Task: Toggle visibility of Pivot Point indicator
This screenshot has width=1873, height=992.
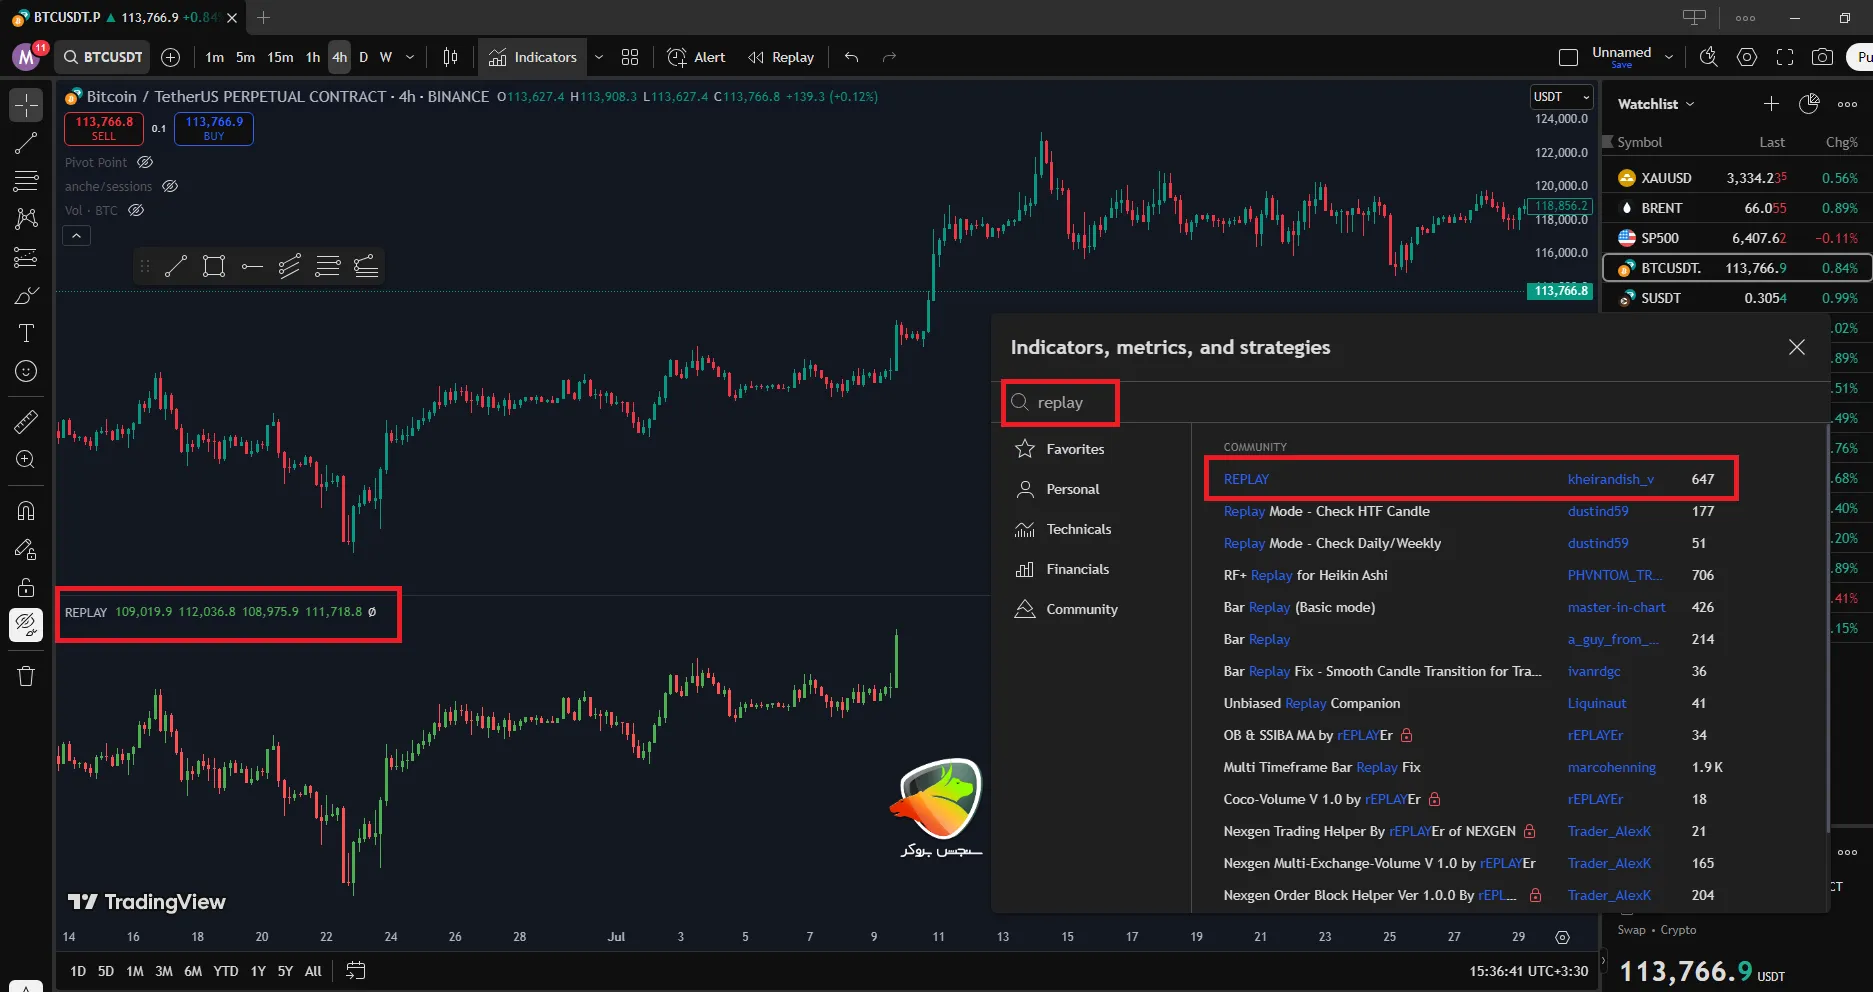Action: point(145,162)
